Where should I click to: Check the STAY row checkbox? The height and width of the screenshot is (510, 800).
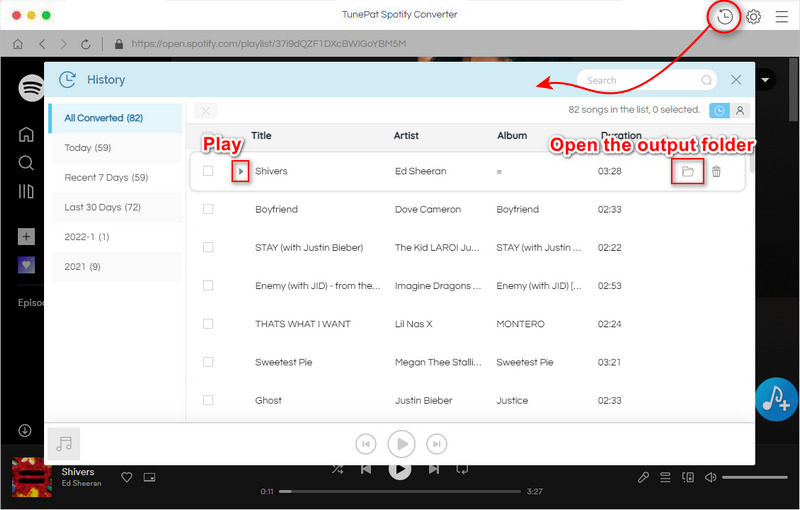pos(208,247)
